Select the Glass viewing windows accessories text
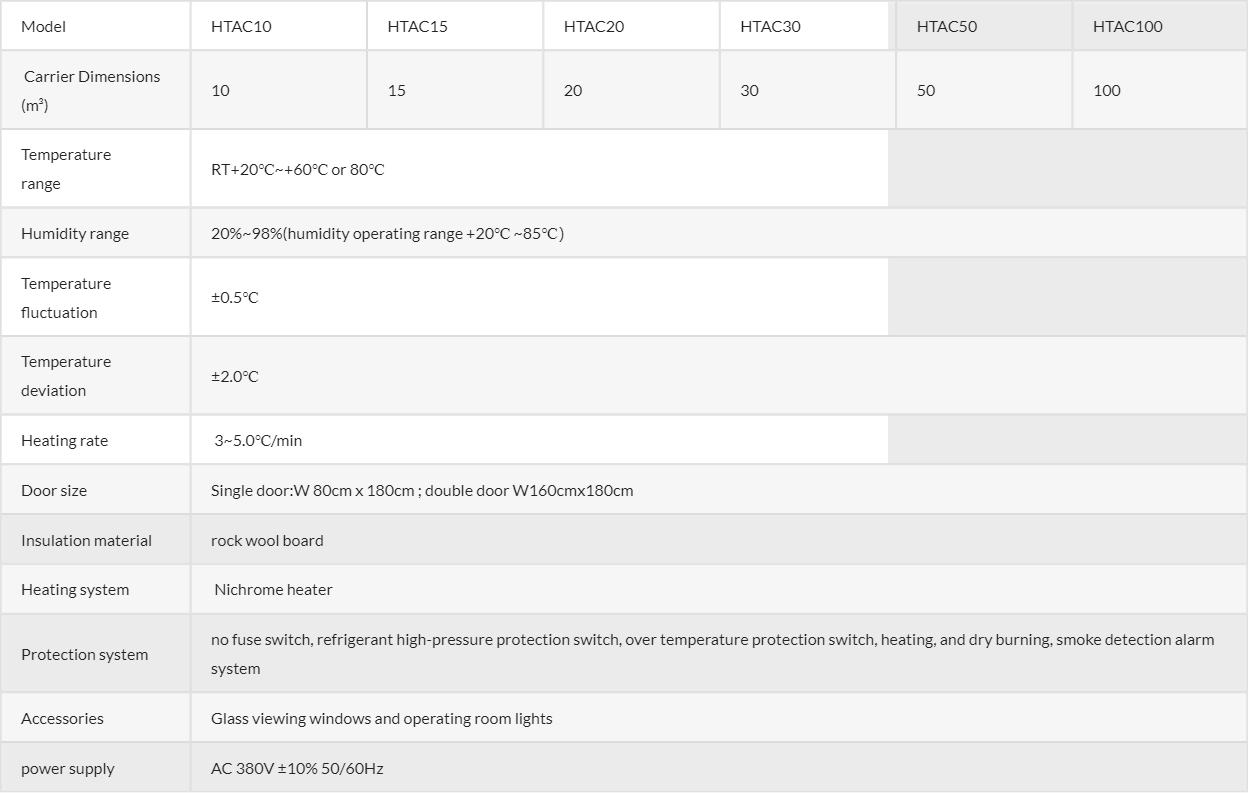Viewport: 1248px width, 793px height. click(x=382, y=718)
